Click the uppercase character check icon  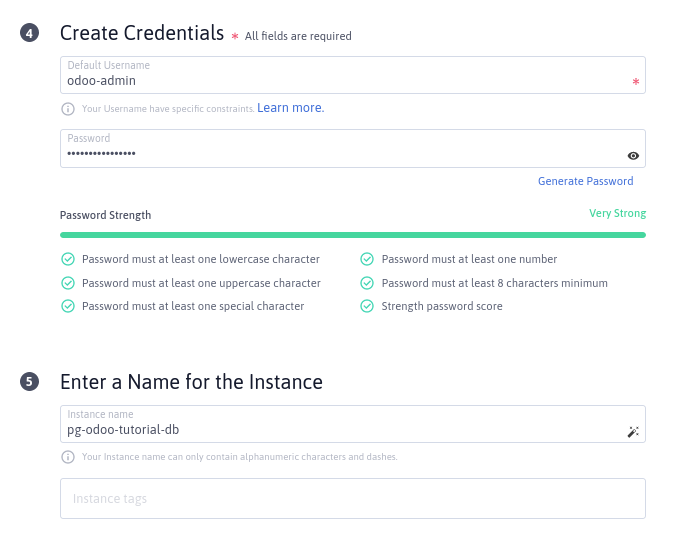click(68, 283)
